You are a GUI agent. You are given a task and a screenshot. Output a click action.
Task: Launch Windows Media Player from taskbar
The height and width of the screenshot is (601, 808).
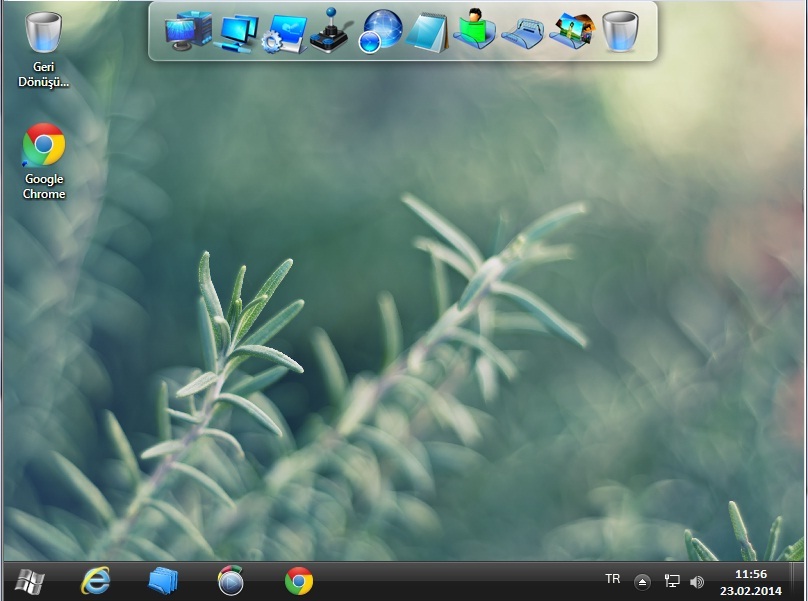230,581
